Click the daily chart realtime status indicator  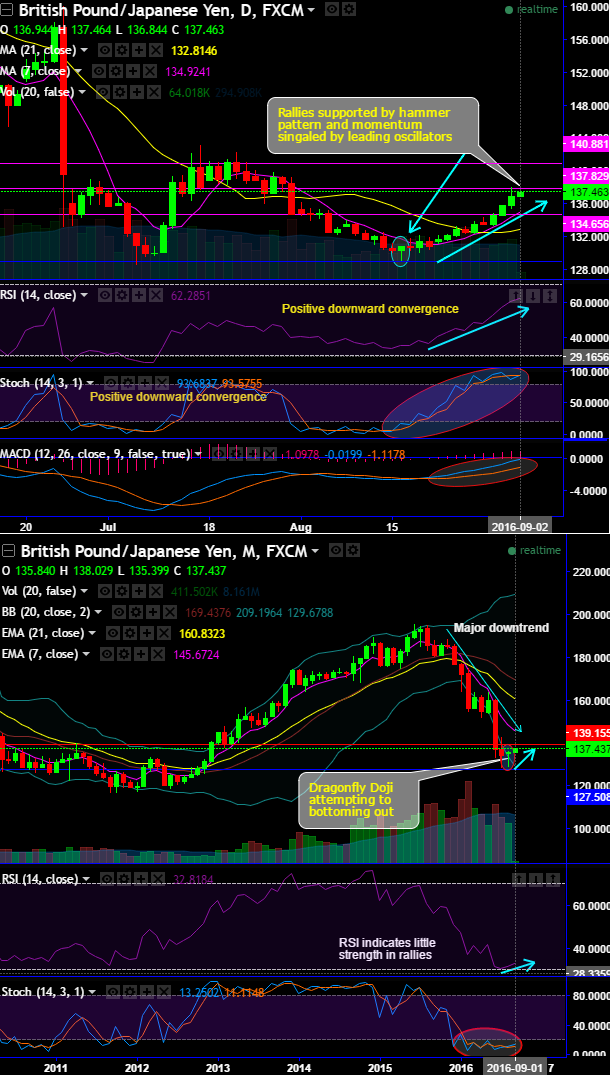pos(532,10)
